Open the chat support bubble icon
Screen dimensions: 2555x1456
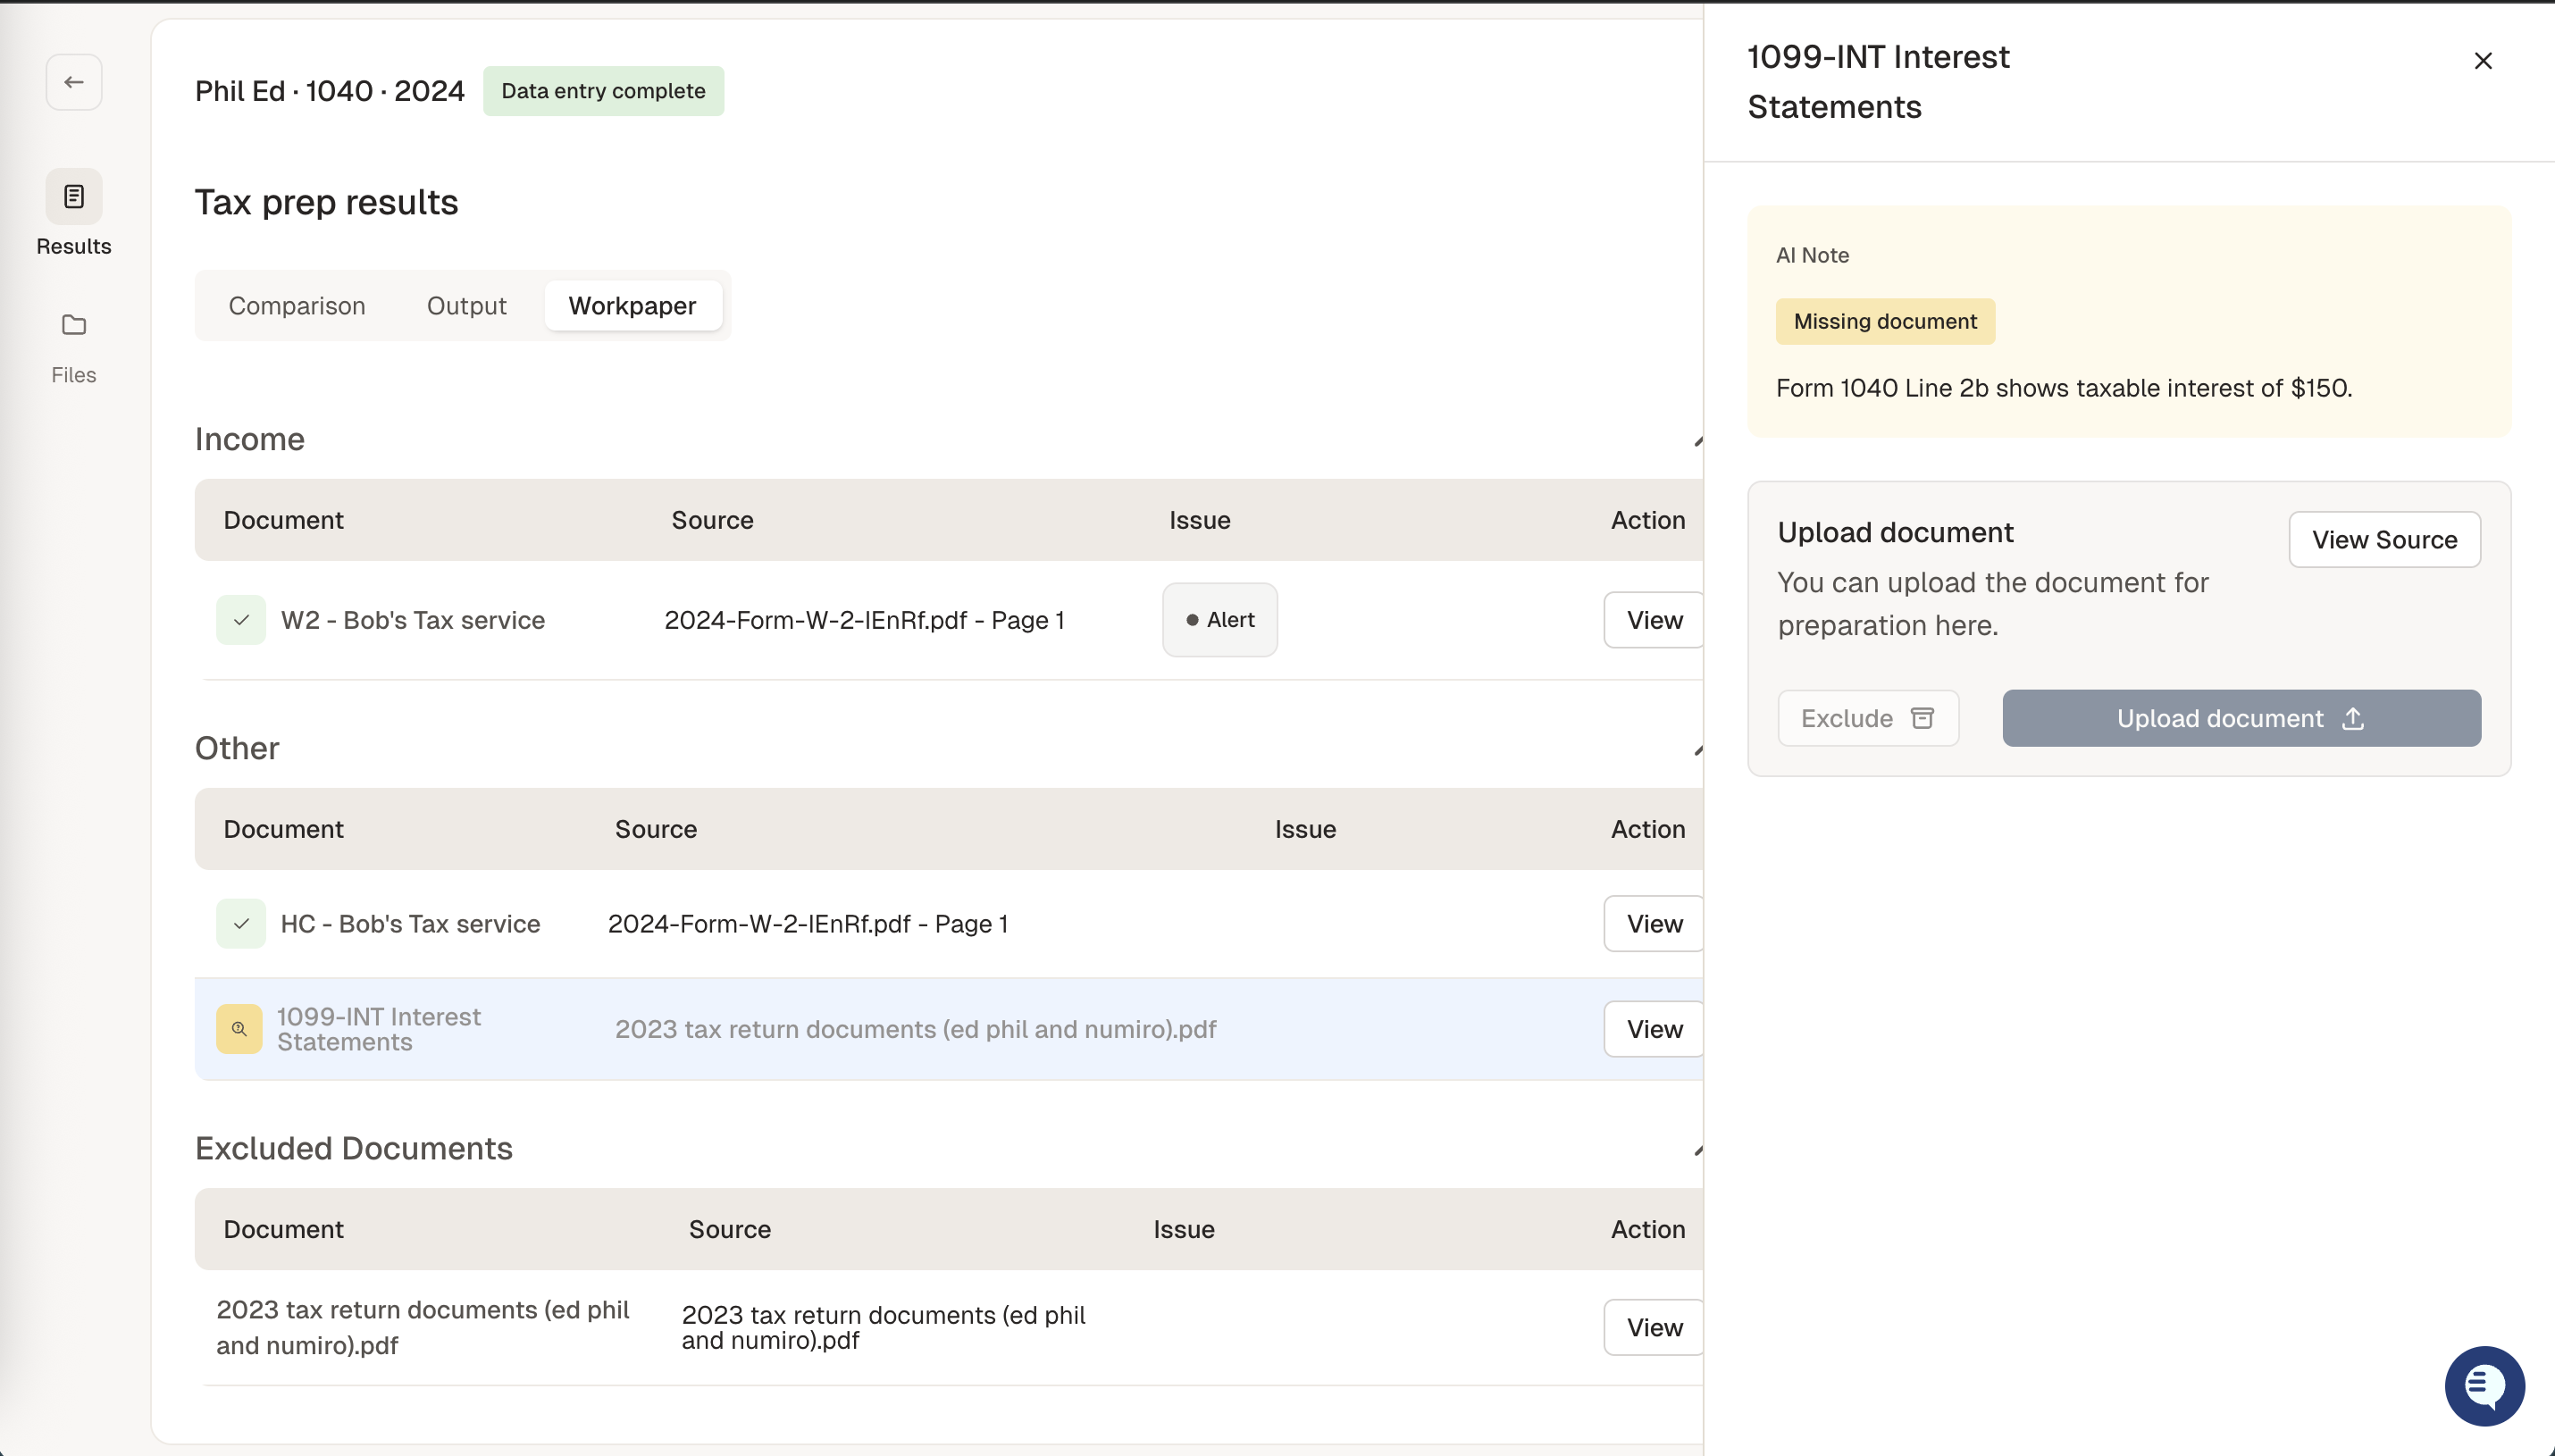[x=2484, y=1386]
